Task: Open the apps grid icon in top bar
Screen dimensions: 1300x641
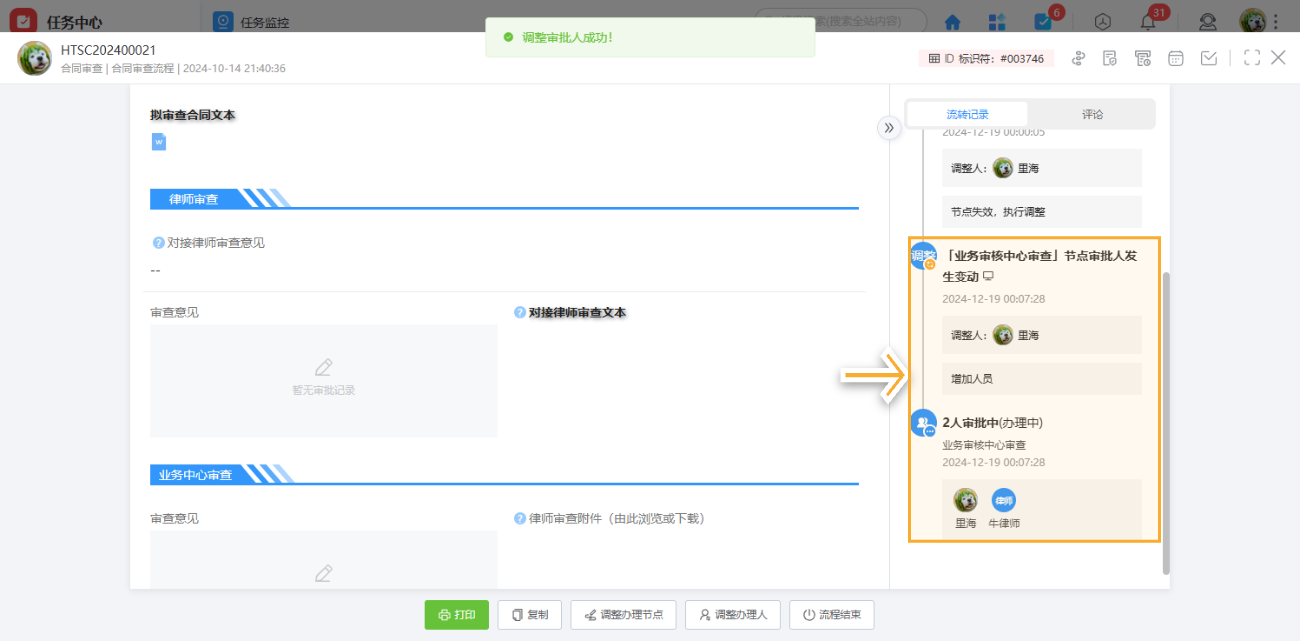Action: (x=994, y=21)
